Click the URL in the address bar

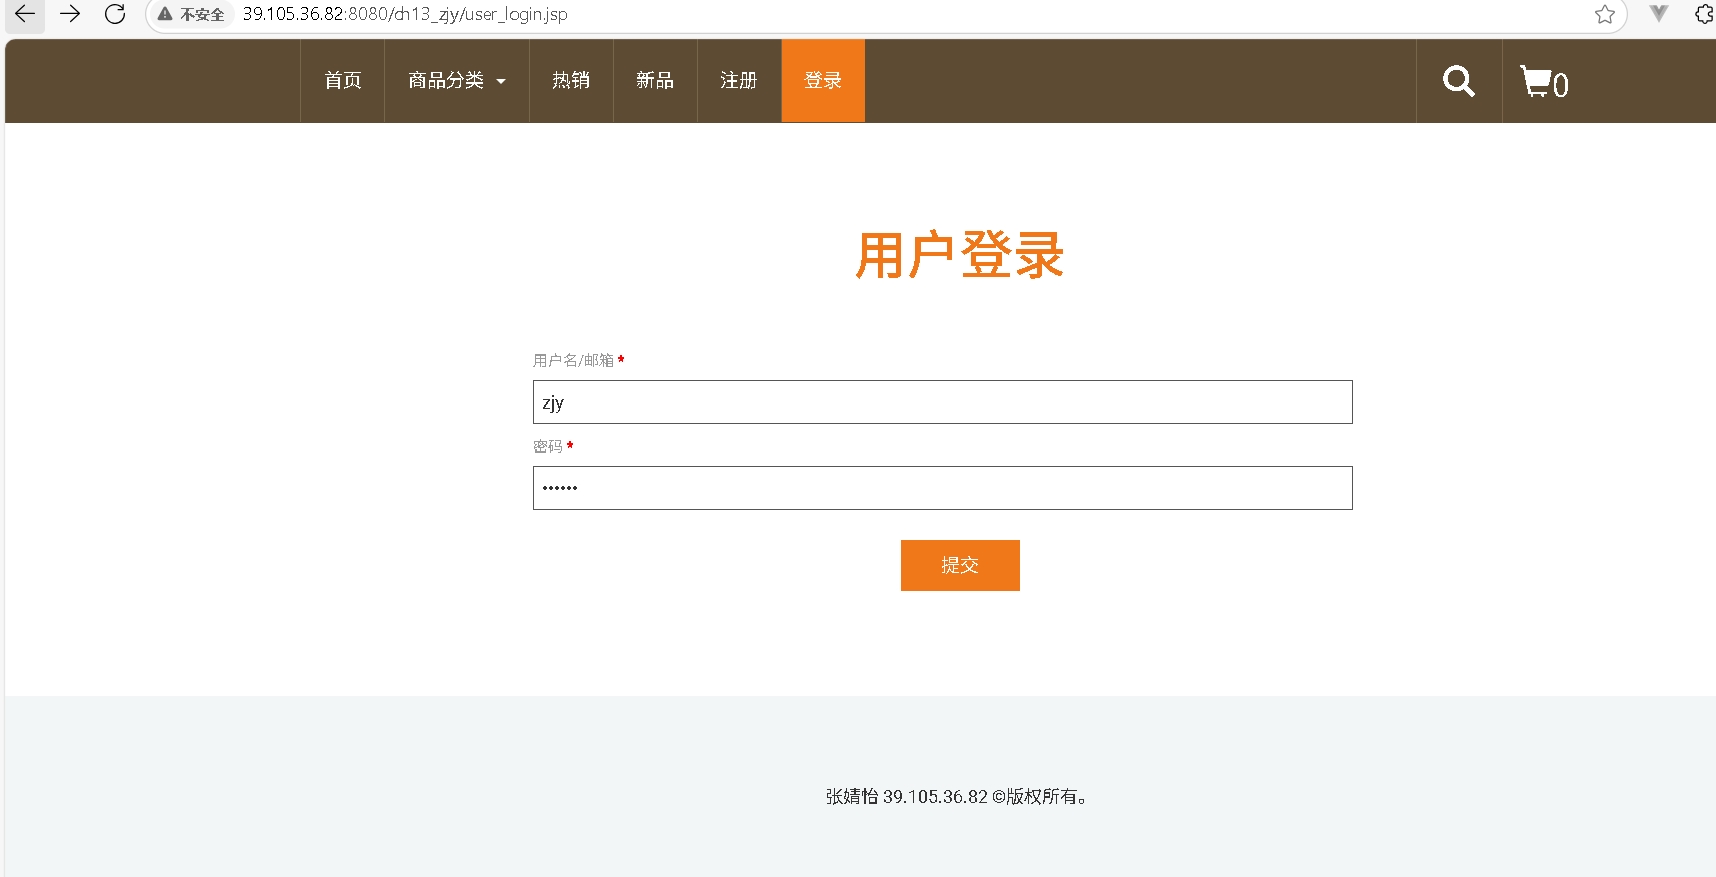click(x=405, y=15)
